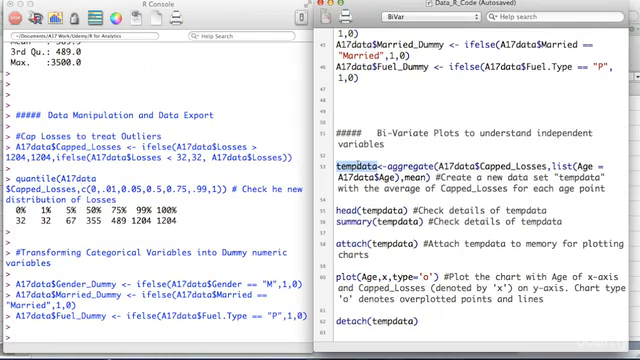640x360 pixels.
Task: Open the BiVar function dropdown
Action: [x=431, y=17]
